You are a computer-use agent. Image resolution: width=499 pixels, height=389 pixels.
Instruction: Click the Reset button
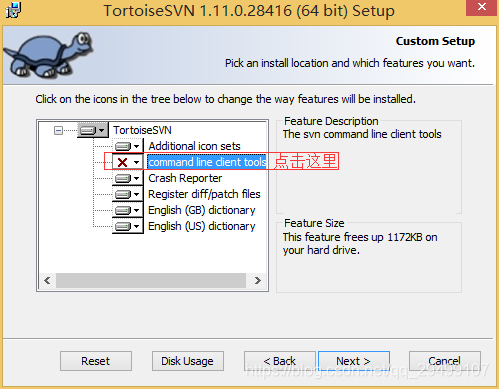(x=96, y=361)
